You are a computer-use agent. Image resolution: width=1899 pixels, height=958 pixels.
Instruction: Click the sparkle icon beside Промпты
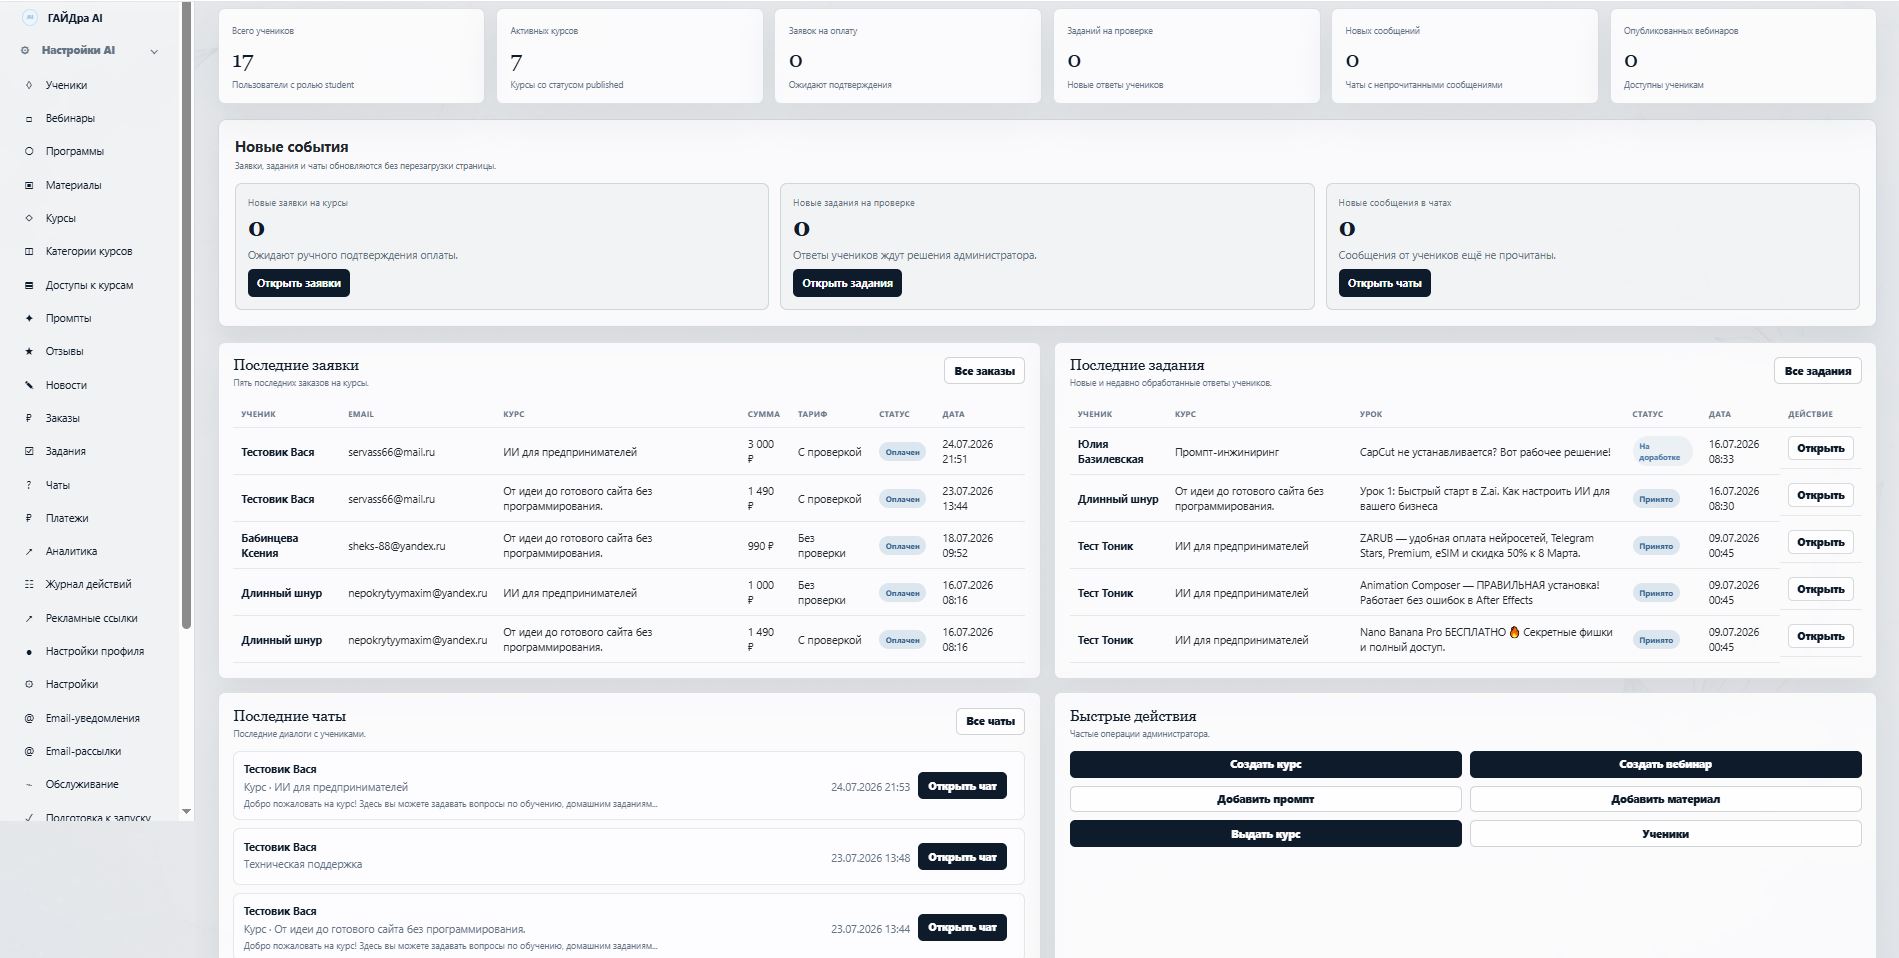tap(29, 318)
